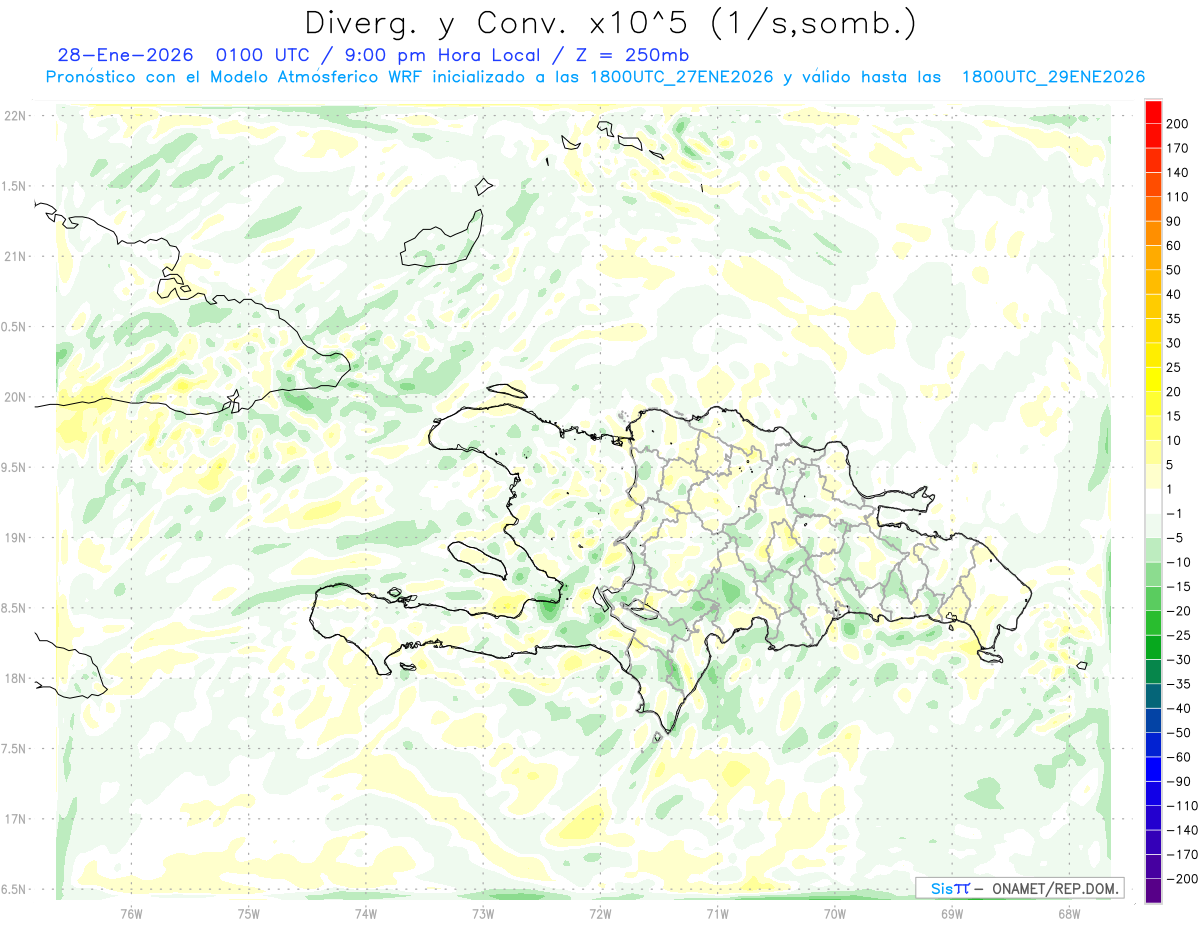Click the '75W' longitude label
1200x927 pixels.
click(249, 912)
